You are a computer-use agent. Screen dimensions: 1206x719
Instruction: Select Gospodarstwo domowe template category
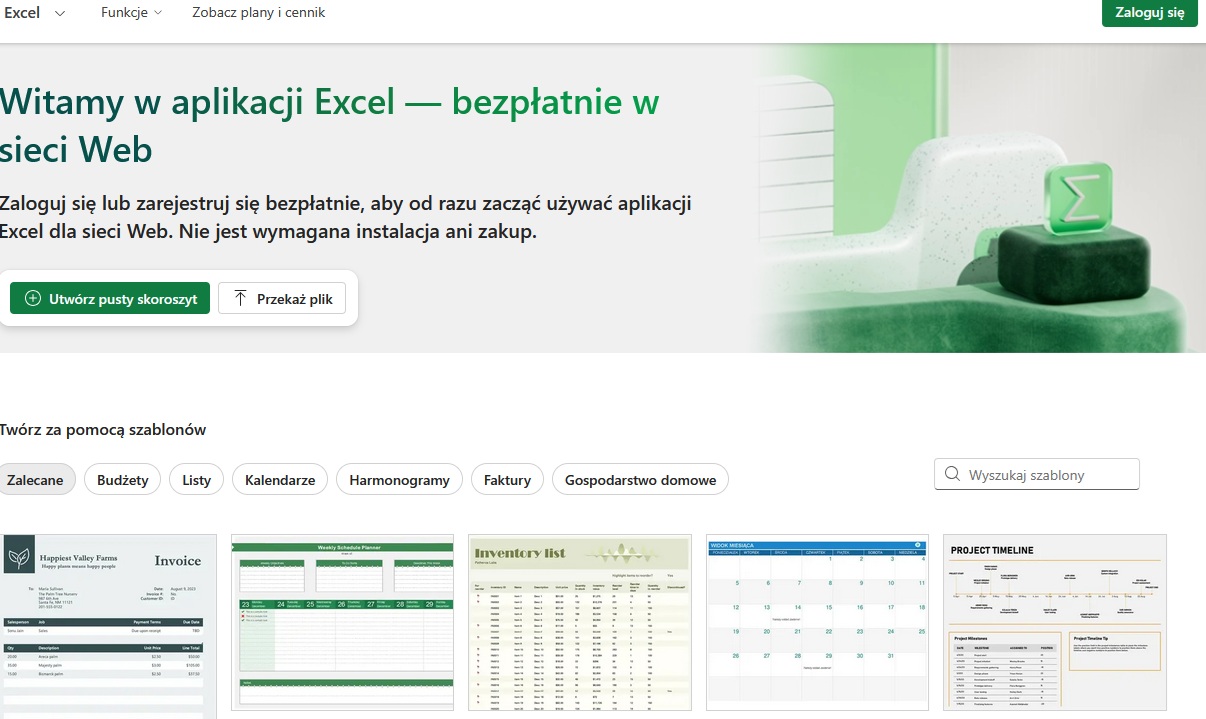click(x=640, y=480)
